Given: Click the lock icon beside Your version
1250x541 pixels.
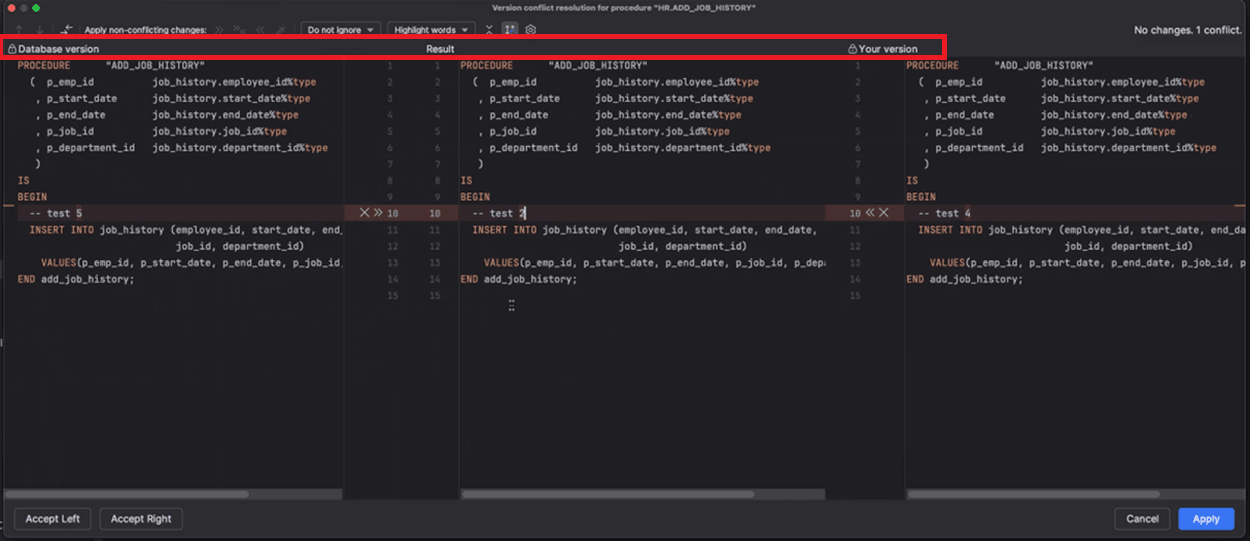Looking at the screenshot, I should coord(852,49).
